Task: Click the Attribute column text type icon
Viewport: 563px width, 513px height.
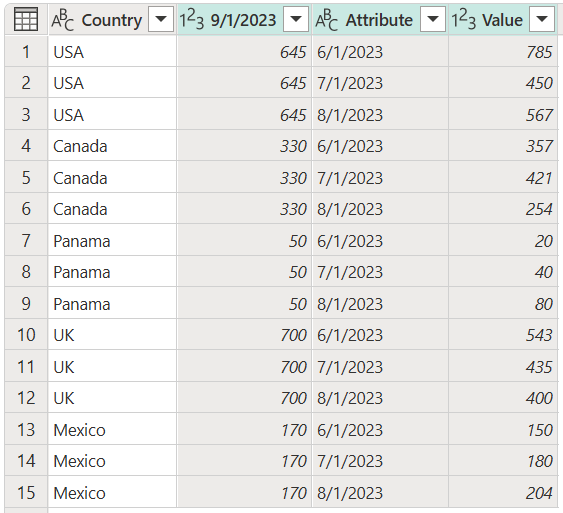Action: tap(327, 20)
